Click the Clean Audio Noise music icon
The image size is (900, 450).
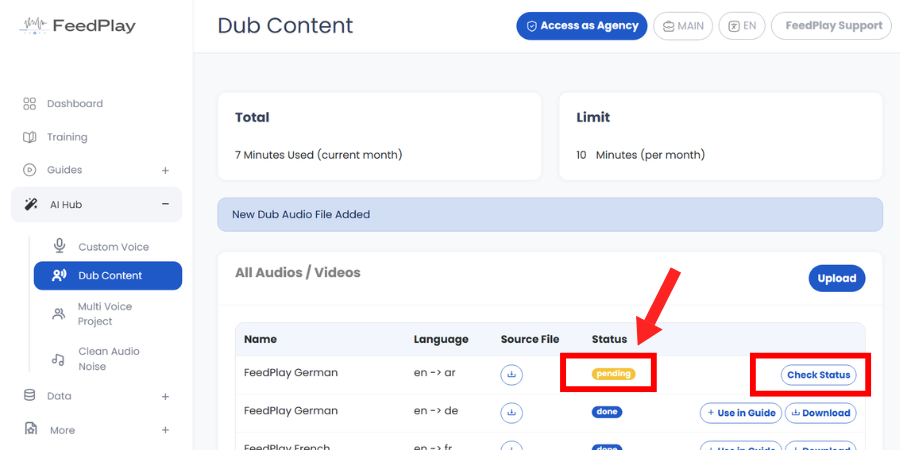pyautogui.click(x=58, y=359)
